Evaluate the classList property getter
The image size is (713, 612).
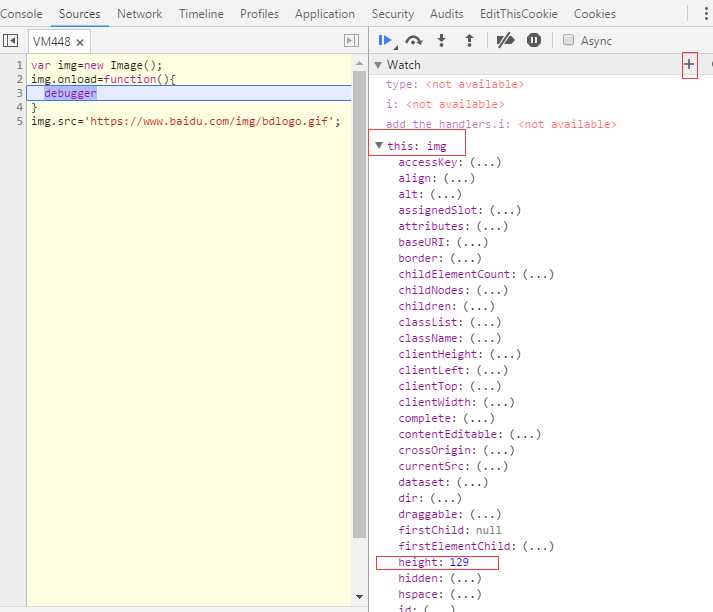(x=486, y=322)
